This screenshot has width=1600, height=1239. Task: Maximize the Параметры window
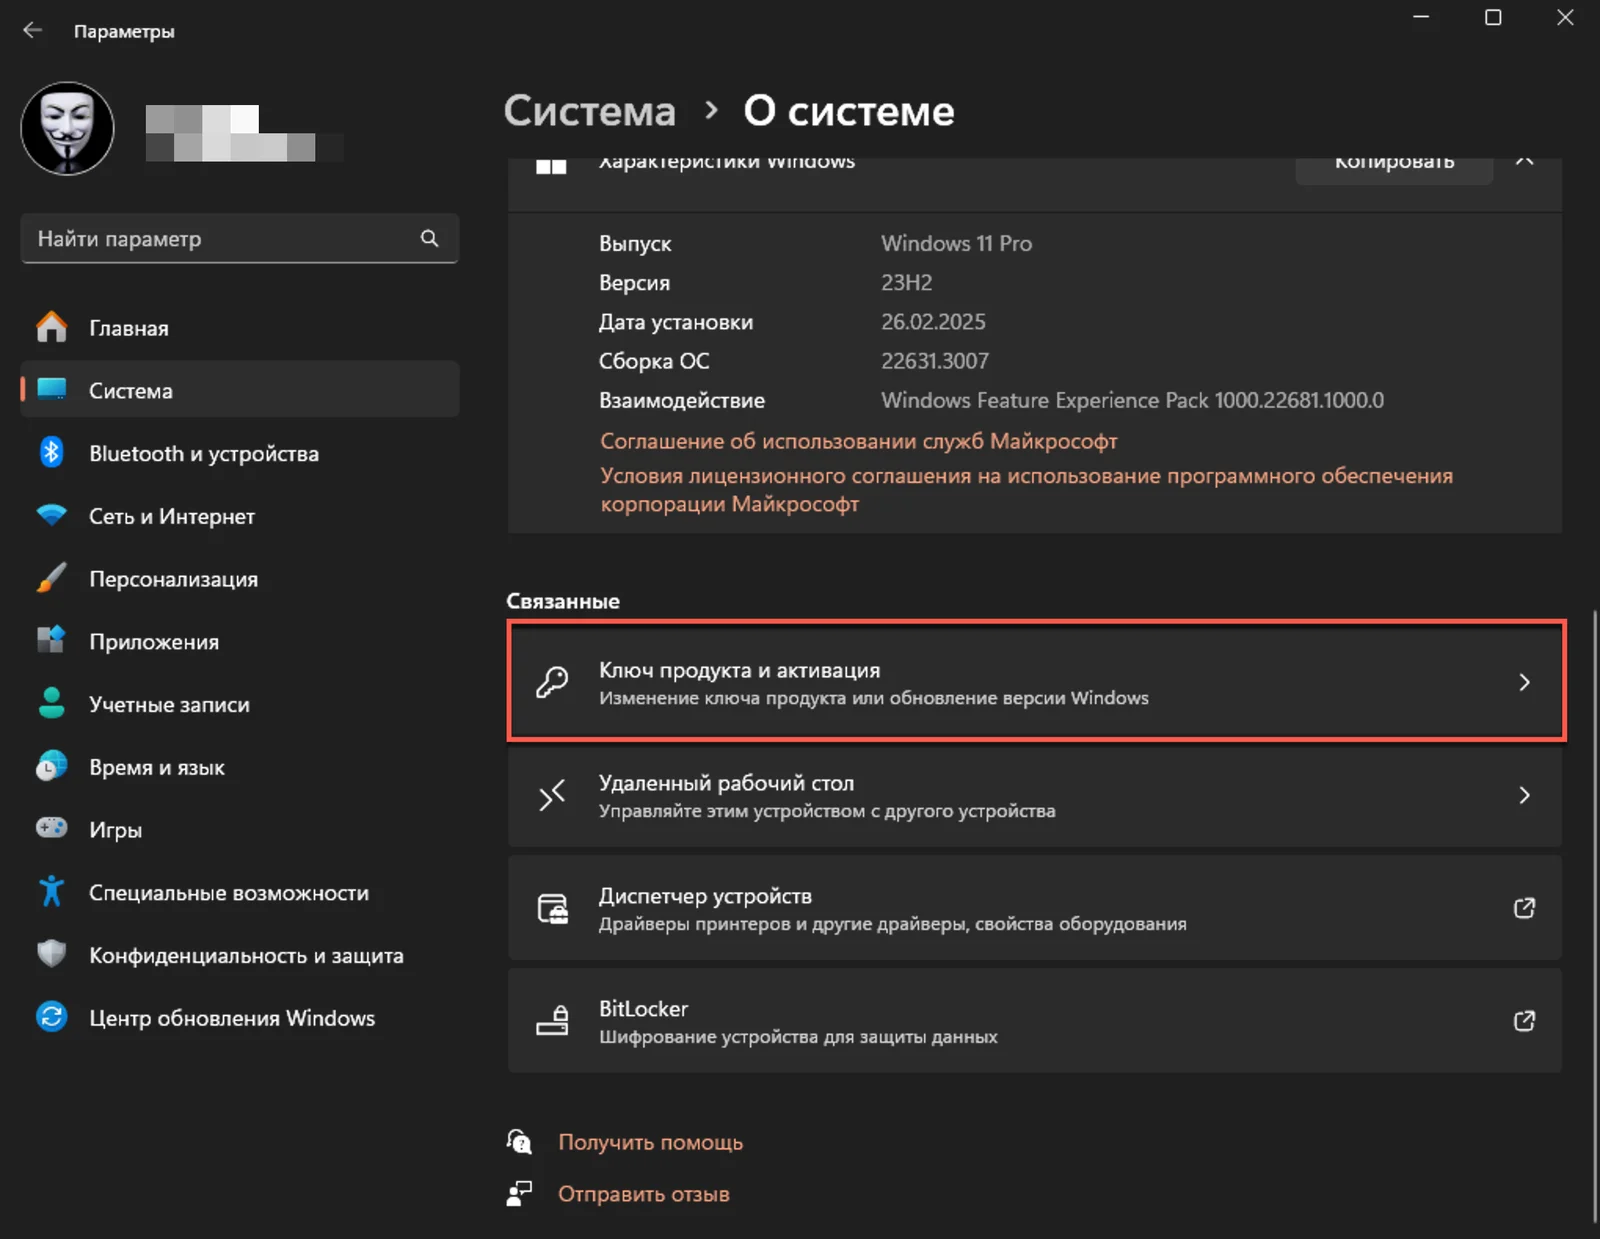[1493, 18]
